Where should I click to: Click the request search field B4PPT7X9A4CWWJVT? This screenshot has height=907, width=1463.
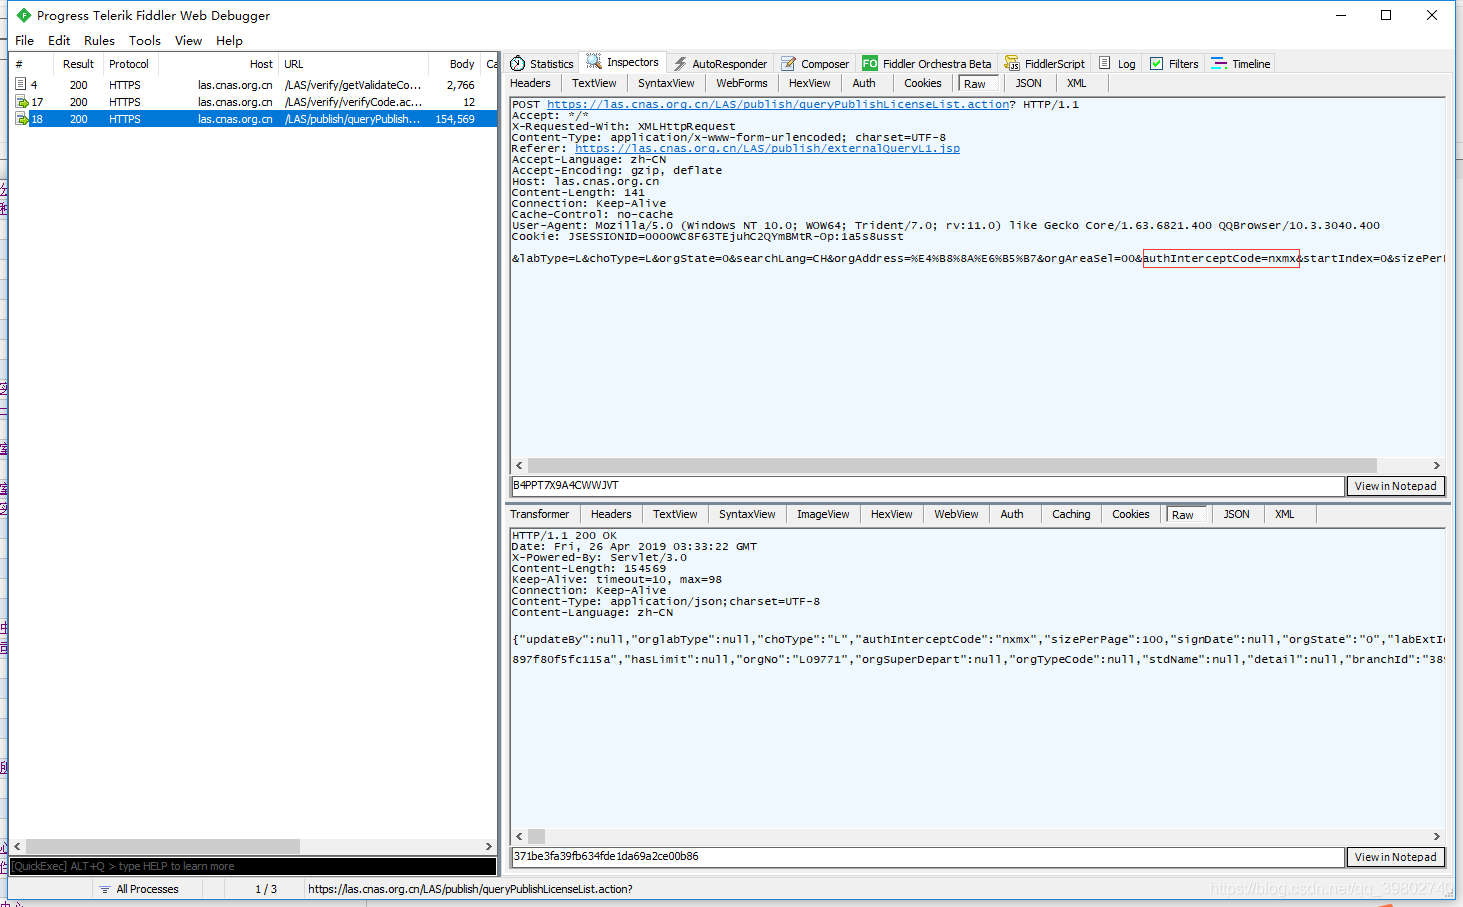927,486
